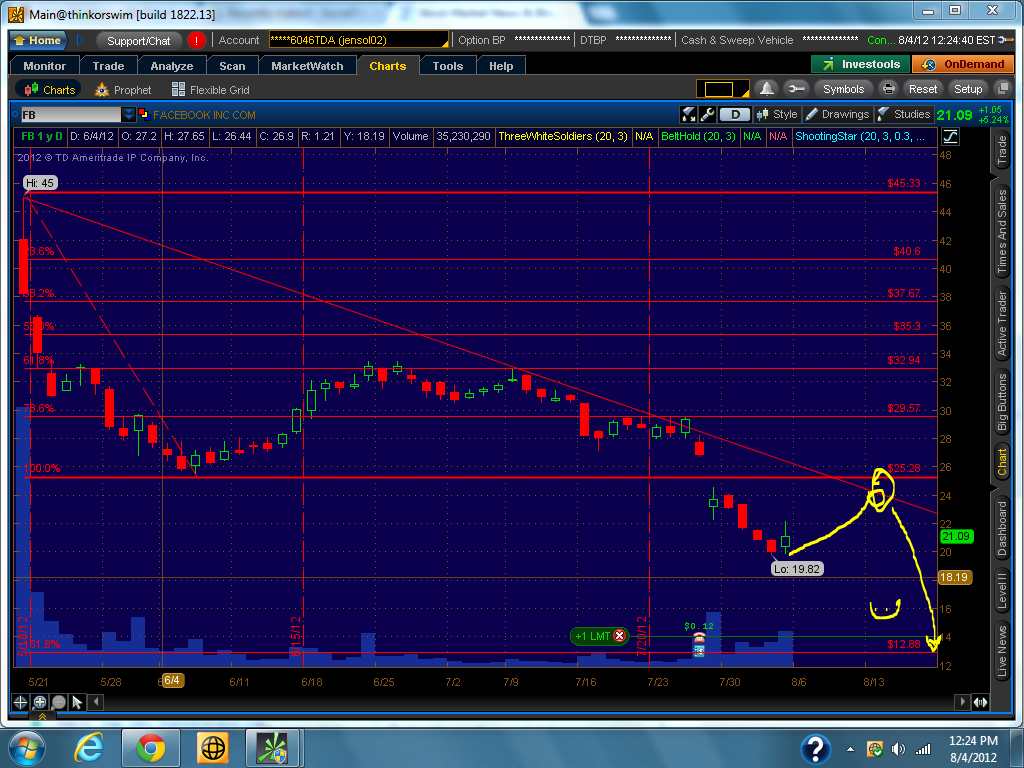
Task: Switch to the Tools tab
Action: [x=448, y=66]
